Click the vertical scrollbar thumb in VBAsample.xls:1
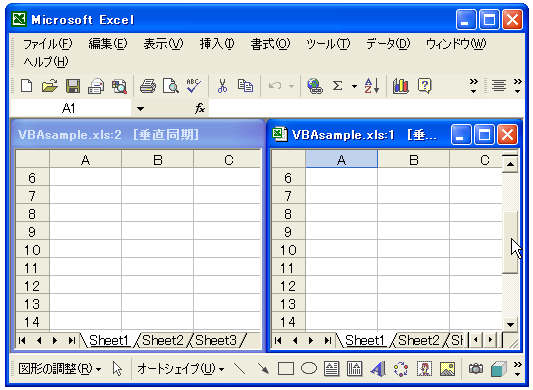The width and height of the screenshot is (533, 390). [x=510, y=242]
